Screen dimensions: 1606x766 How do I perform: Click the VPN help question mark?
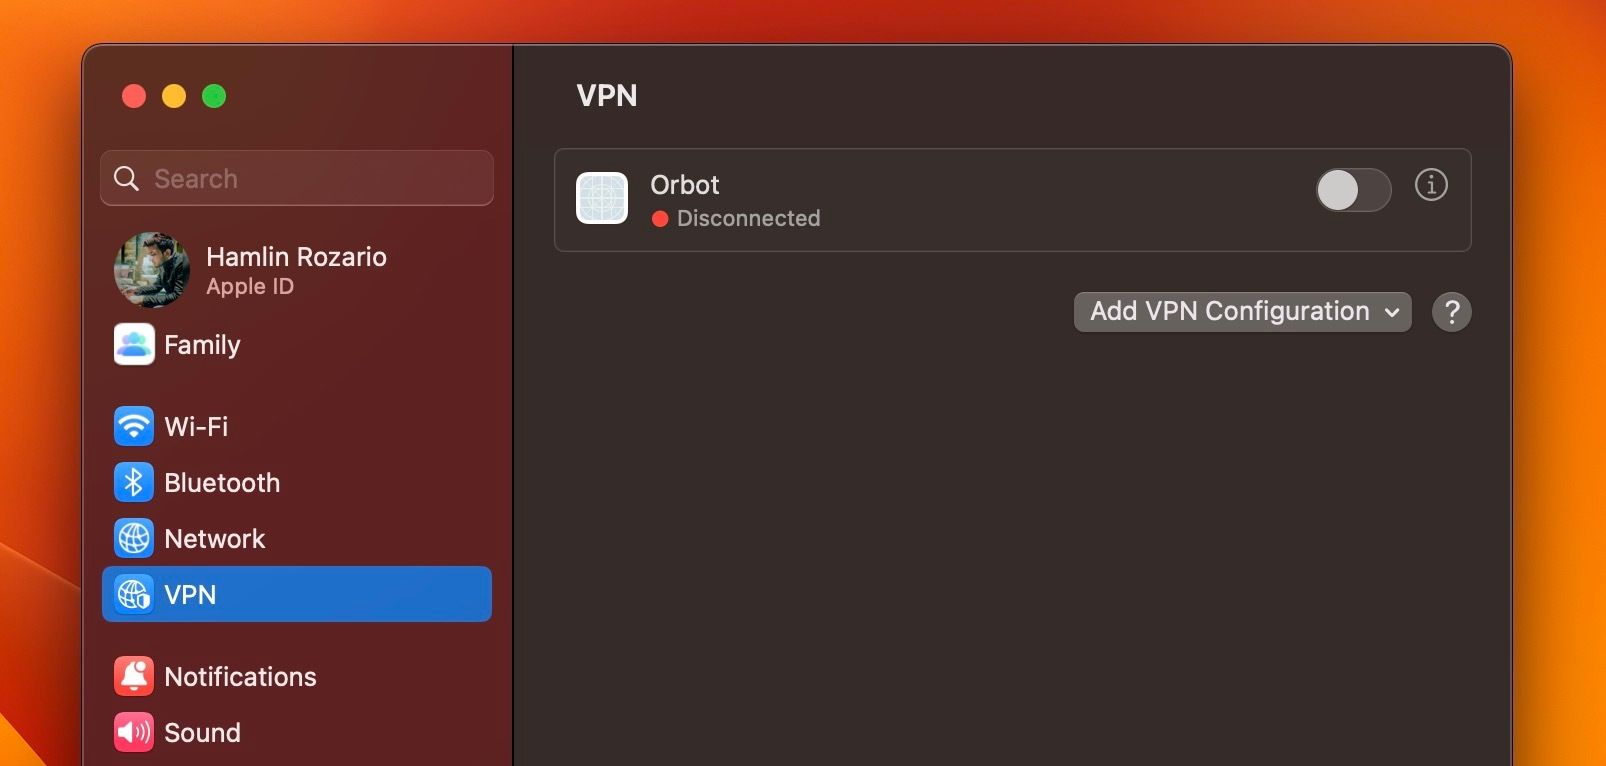(1451, 312)
